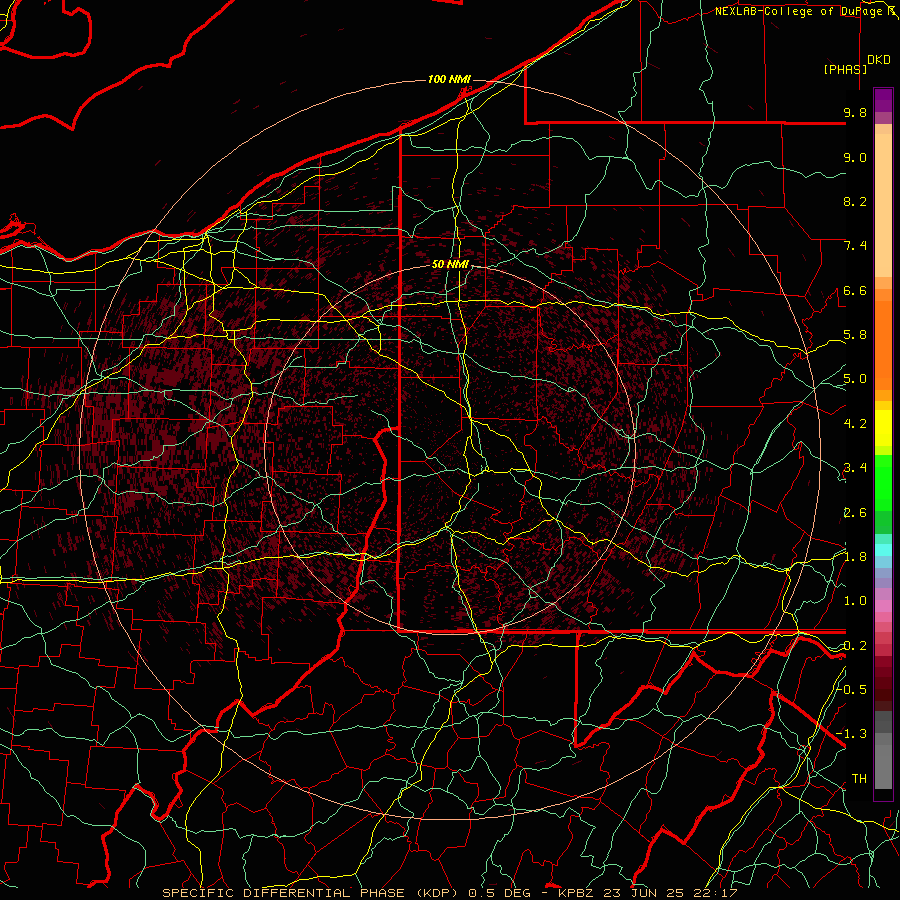The image size is (900, 900).
Task: Click the 5.0 value on the legend
Action: 855,379
